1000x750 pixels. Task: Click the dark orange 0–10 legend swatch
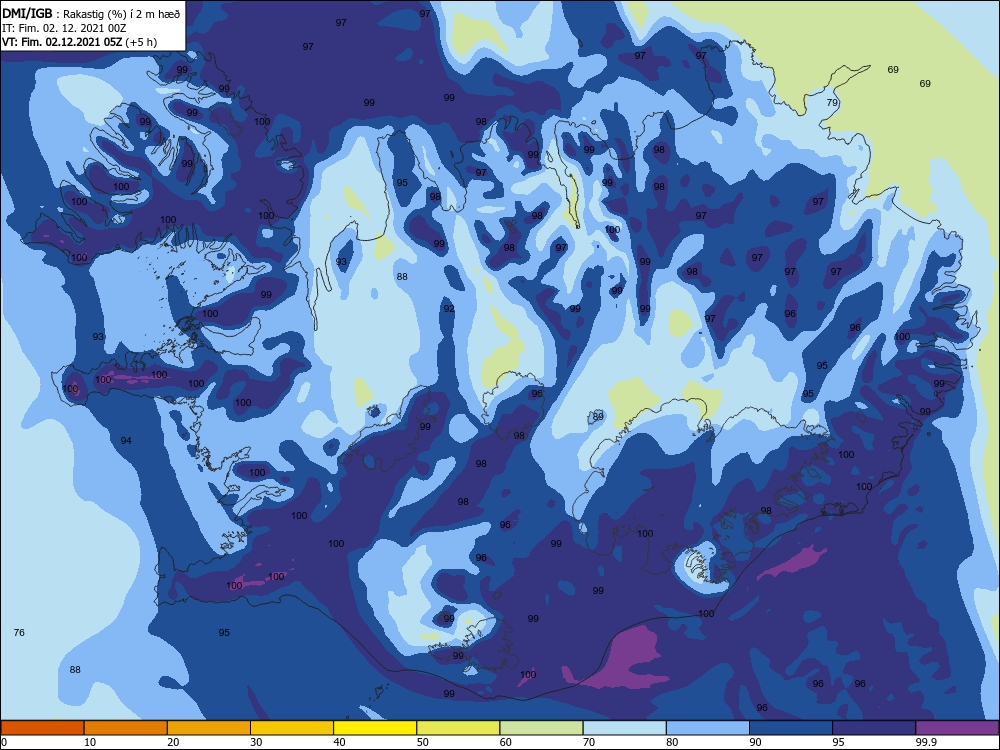coord(42,728)
